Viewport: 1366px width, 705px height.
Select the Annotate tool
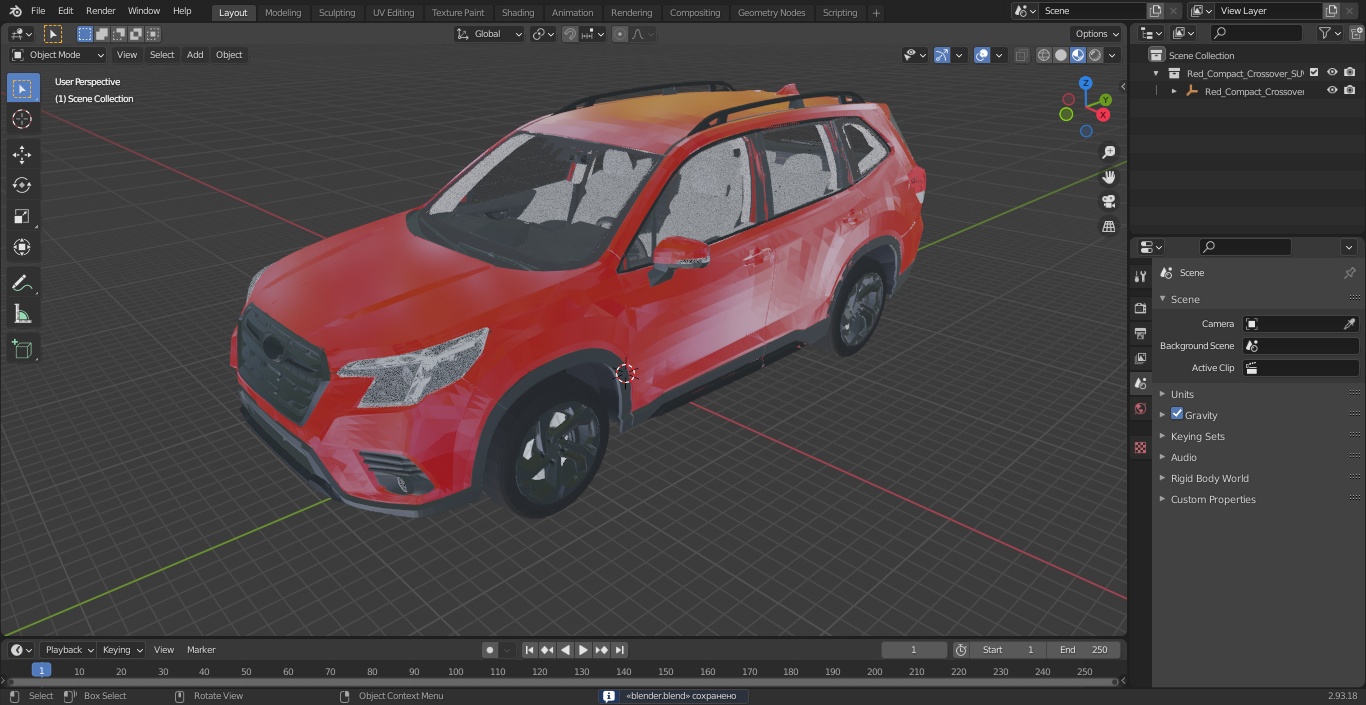22,284
